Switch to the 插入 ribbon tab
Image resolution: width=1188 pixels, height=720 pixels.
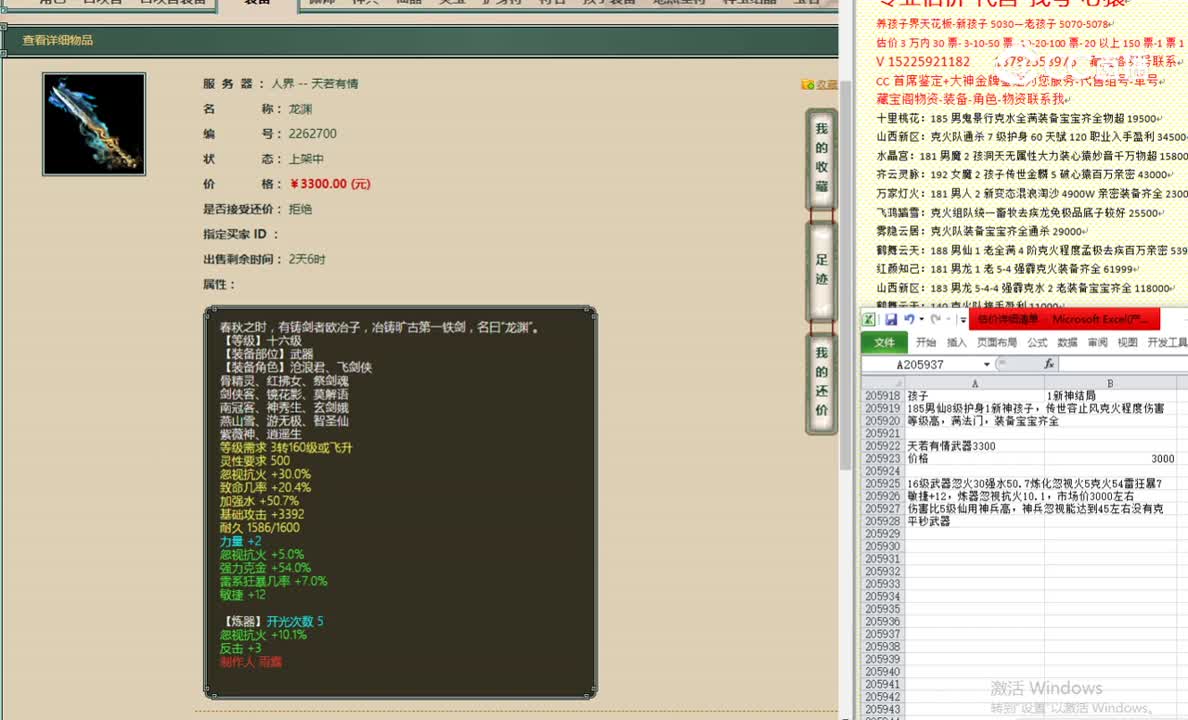(x=956, y=343)
